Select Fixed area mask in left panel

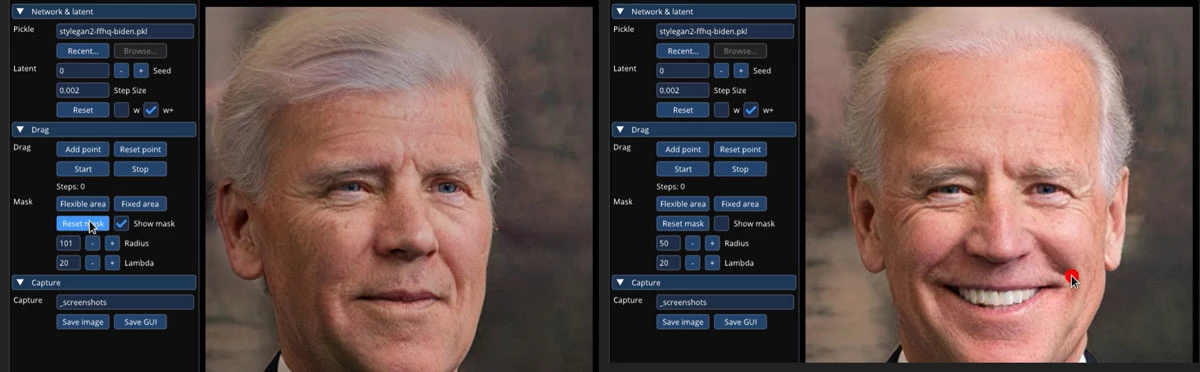[x=140, y=204]
